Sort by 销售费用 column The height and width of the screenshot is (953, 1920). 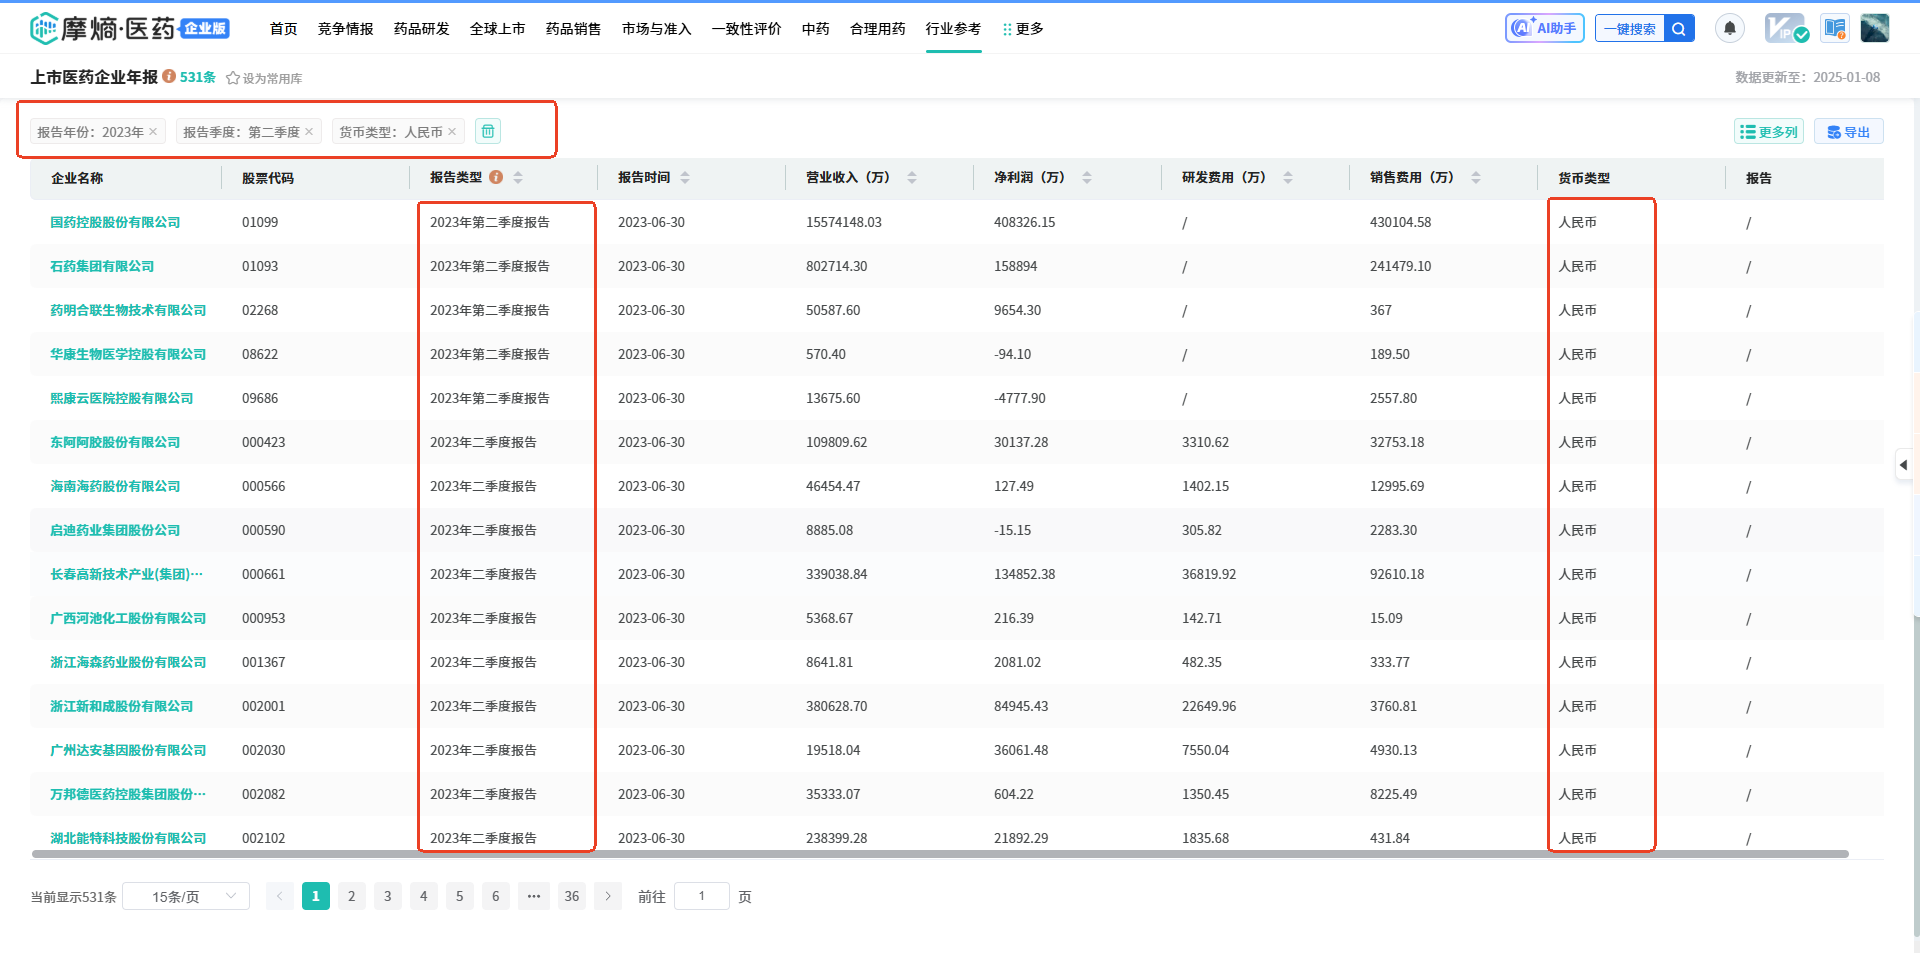tap(1476, 177)
